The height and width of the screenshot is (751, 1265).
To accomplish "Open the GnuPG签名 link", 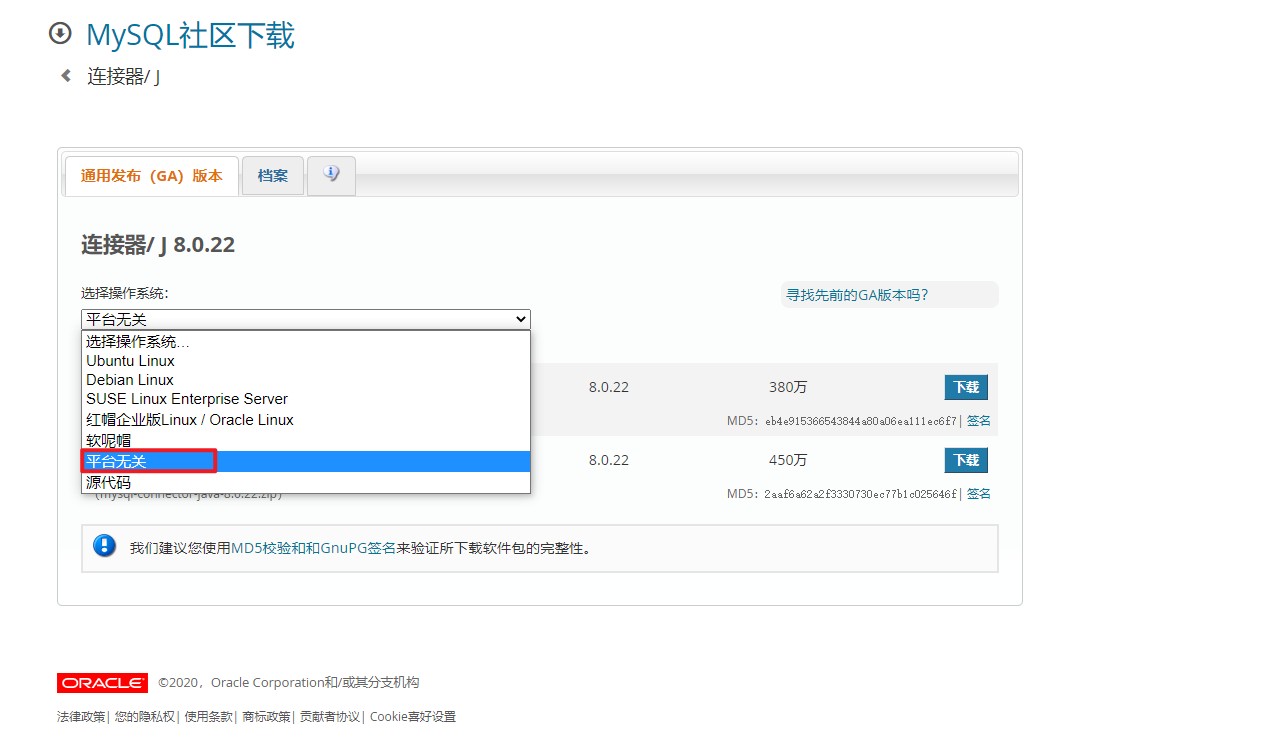I will 358,548.
